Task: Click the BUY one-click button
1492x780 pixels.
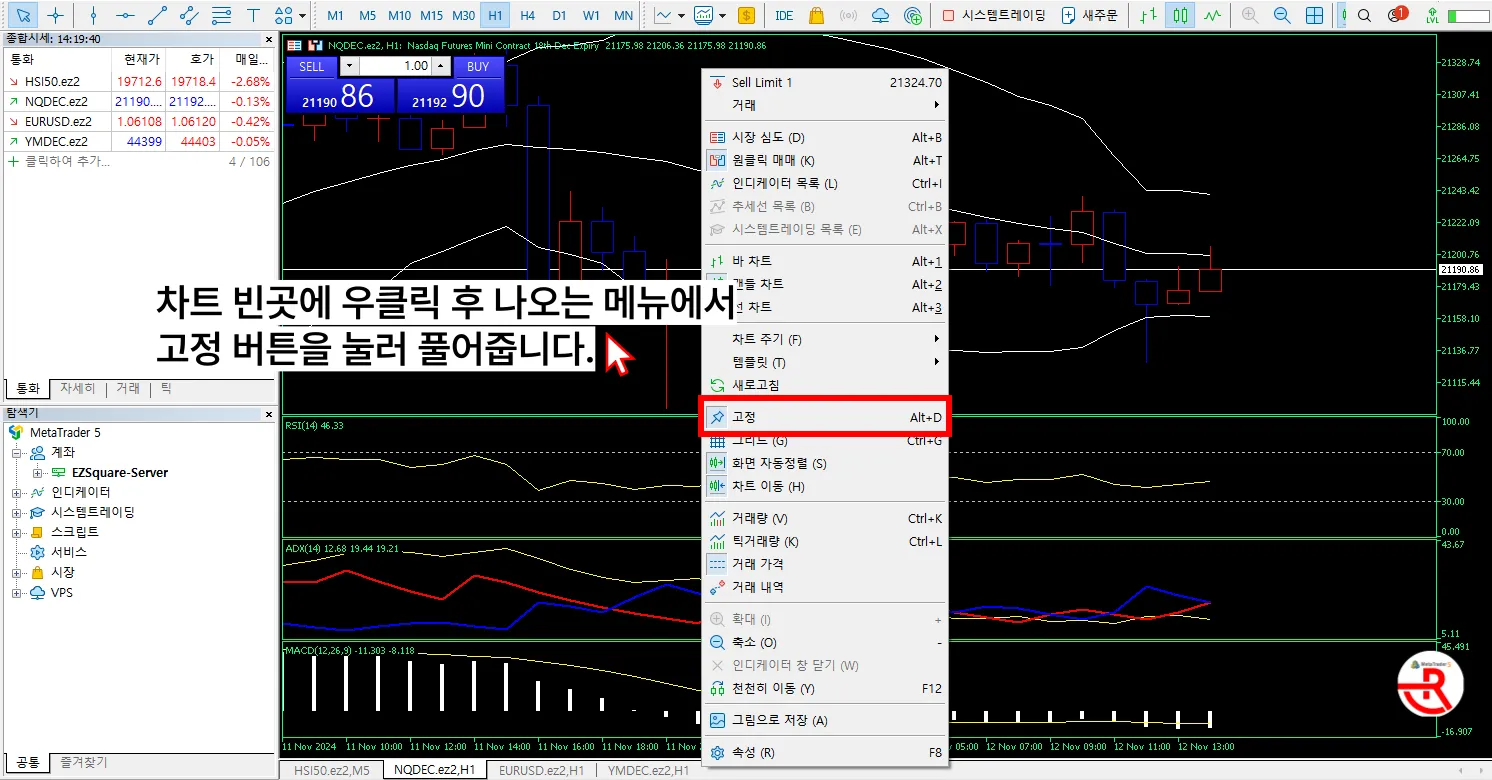Action: coord(478,66)
